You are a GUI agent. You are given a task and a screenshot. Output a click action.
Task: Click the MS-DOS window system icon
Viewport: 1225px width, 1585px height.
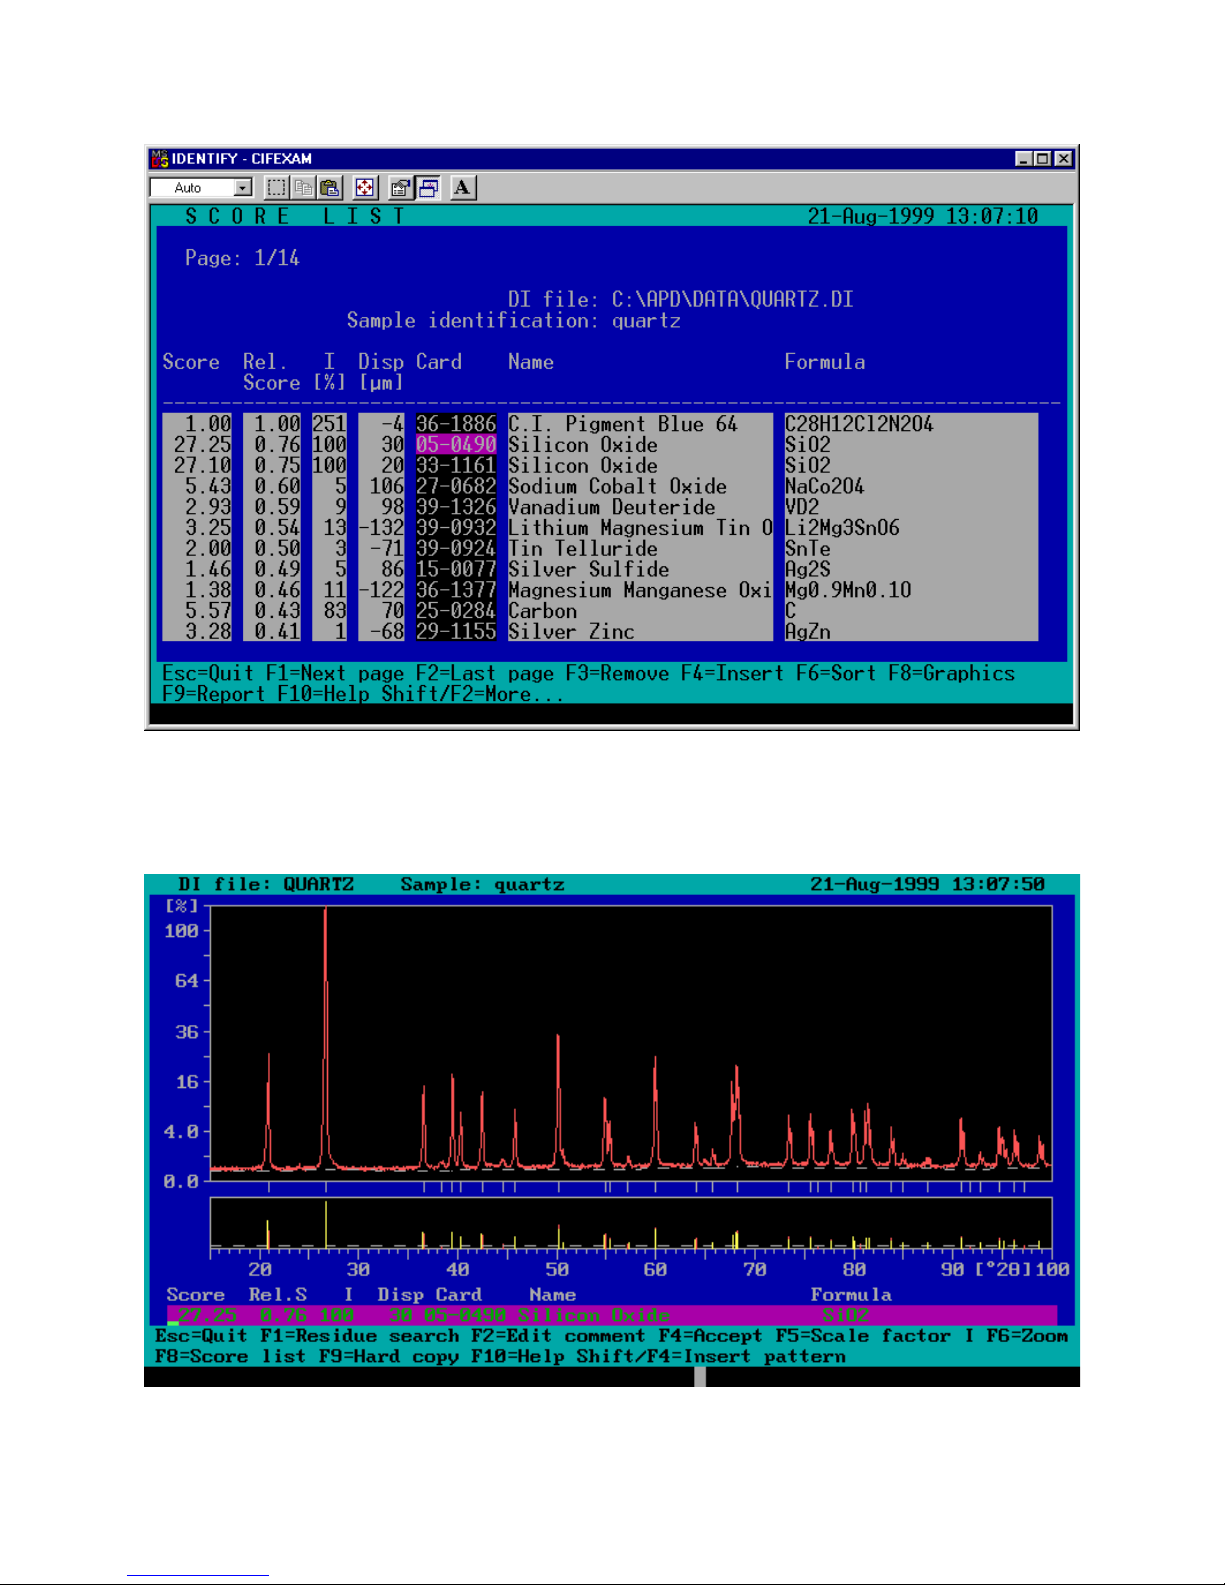[x=159, y=158]
